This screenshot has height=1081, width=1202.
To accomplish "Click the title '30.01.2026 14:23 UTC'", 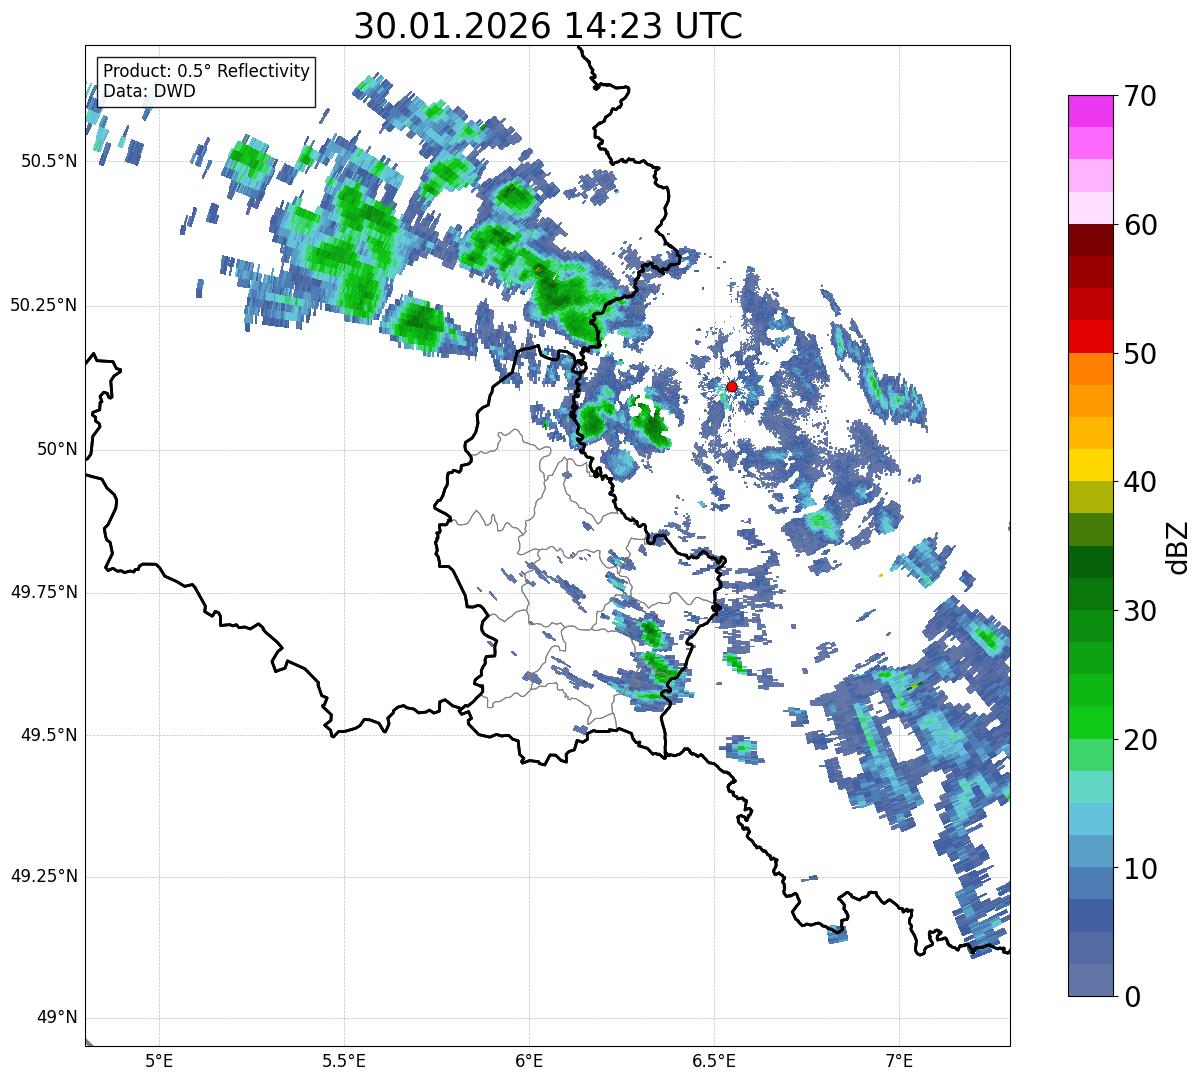I will point(548,26).
